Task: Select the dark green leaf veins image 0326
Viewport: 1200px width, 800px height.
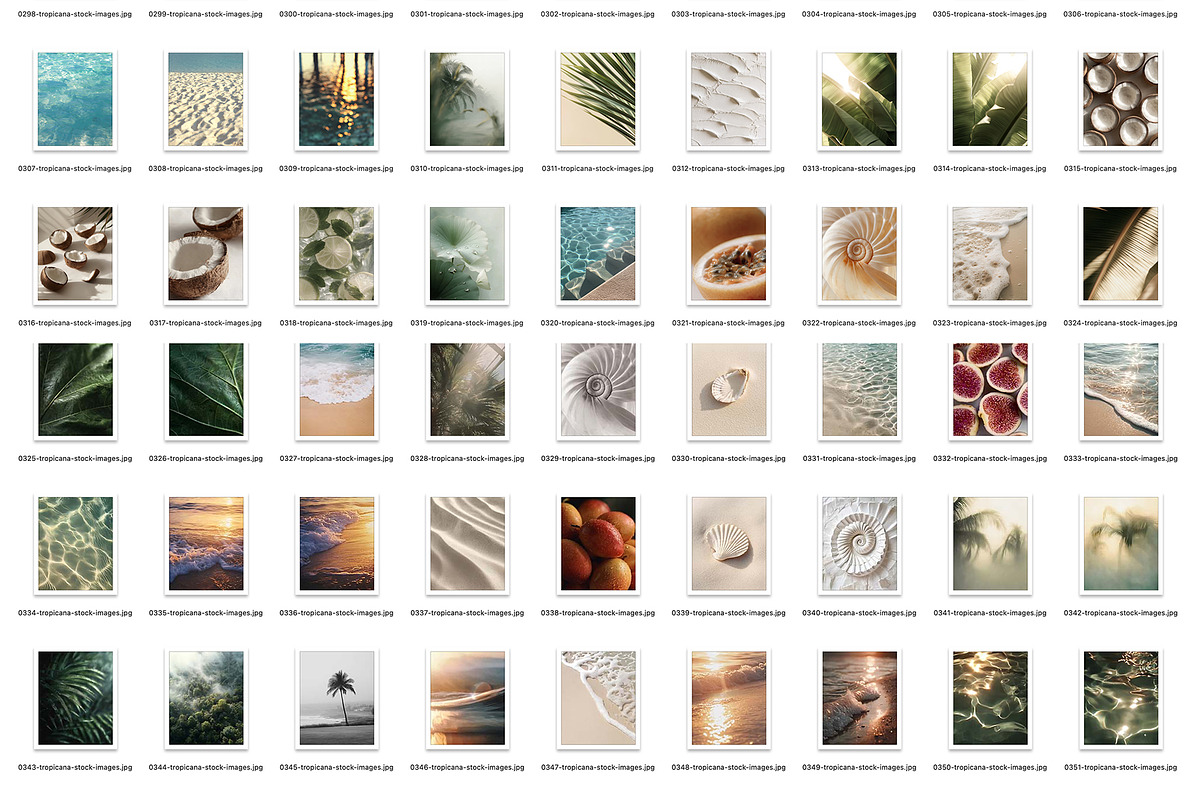Action: pos(206,389)
